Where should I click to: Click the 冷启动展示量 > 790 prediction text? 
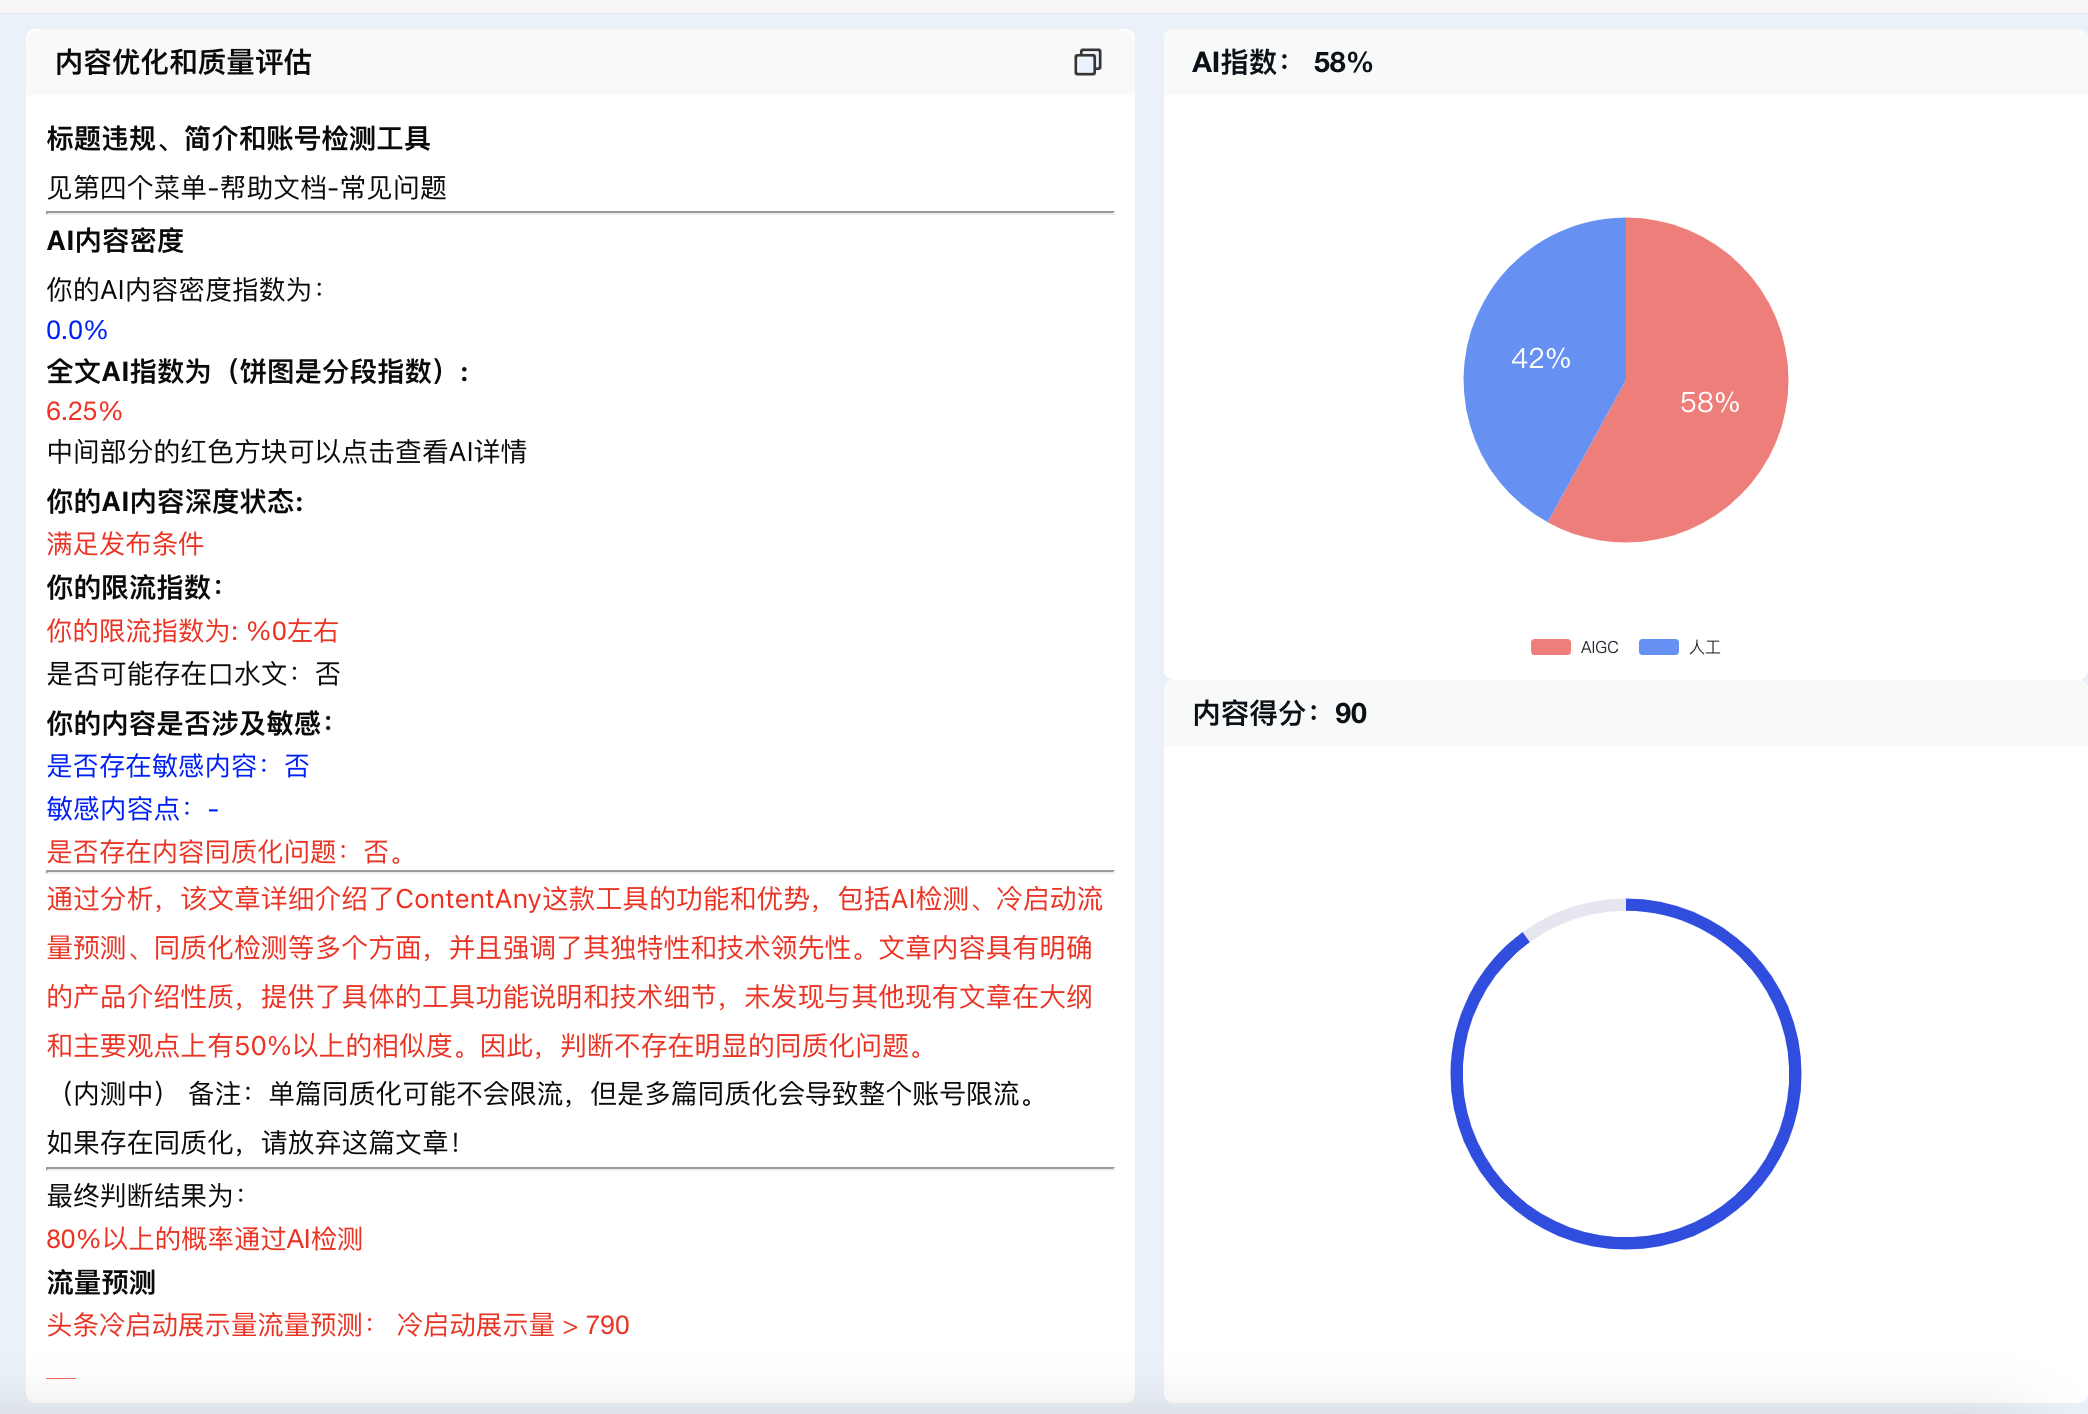[510, 1324]
